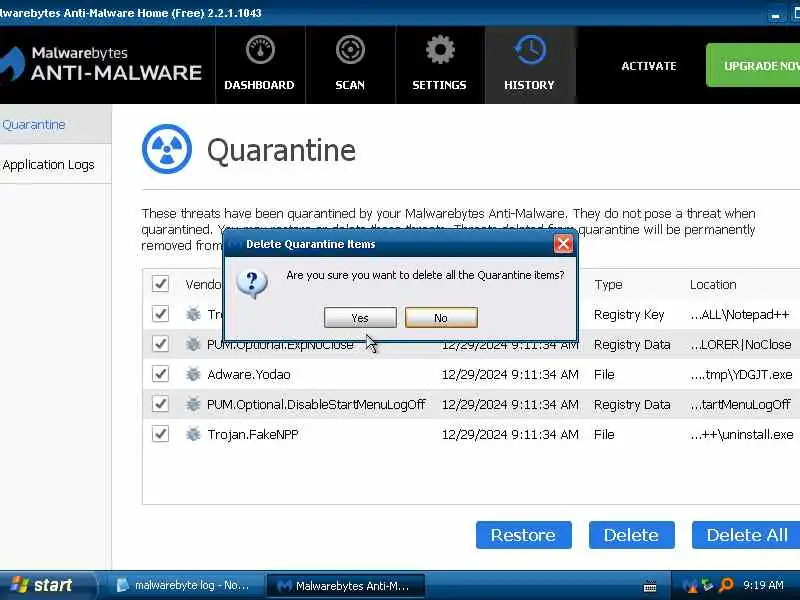Click the 9:19 AM system clock
Viewport: 800px width, 600px height.
tap(763, 585)
